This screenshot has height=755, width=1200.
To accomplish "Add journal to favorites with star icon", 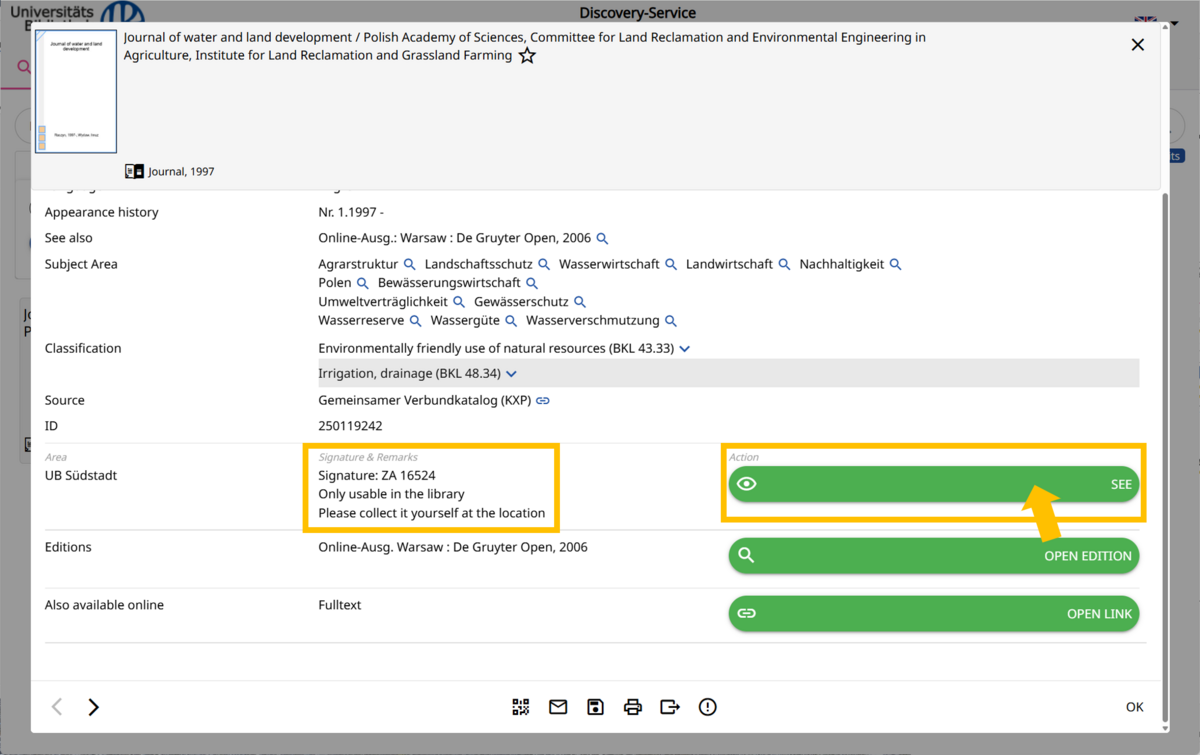I will 527,56.
